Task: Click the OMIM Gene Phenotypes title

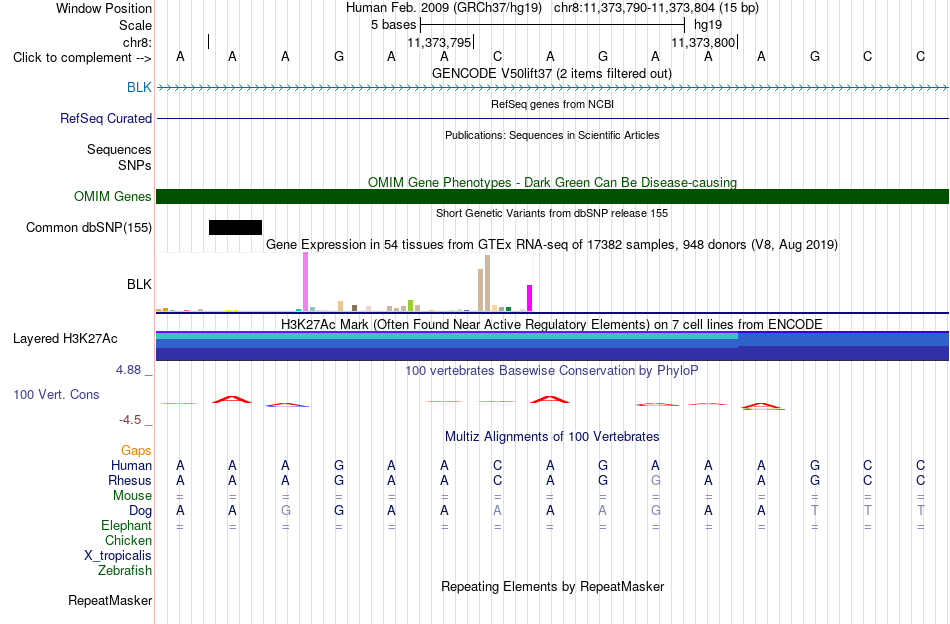Action: click(x=552, y=182)
